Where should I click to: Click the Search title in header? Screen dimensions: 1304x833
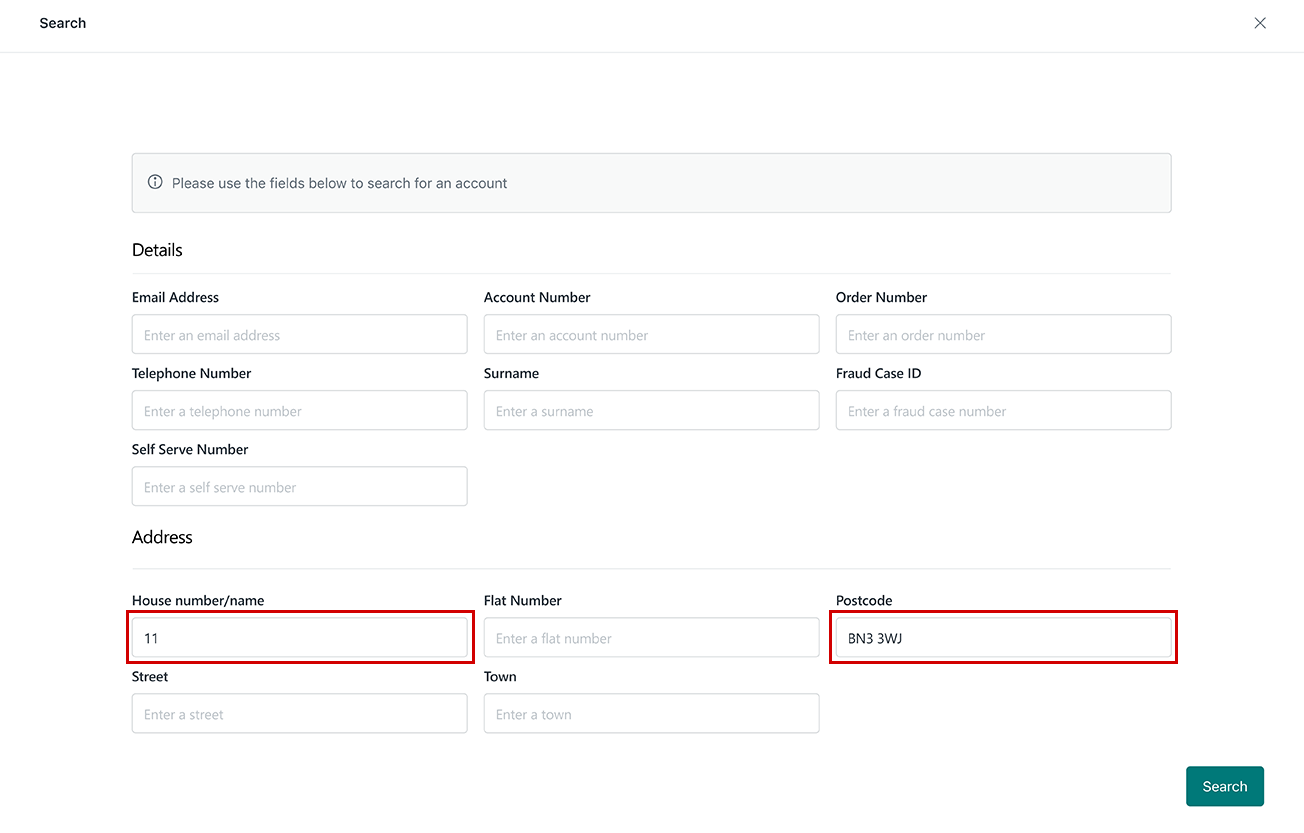point(63,23)
